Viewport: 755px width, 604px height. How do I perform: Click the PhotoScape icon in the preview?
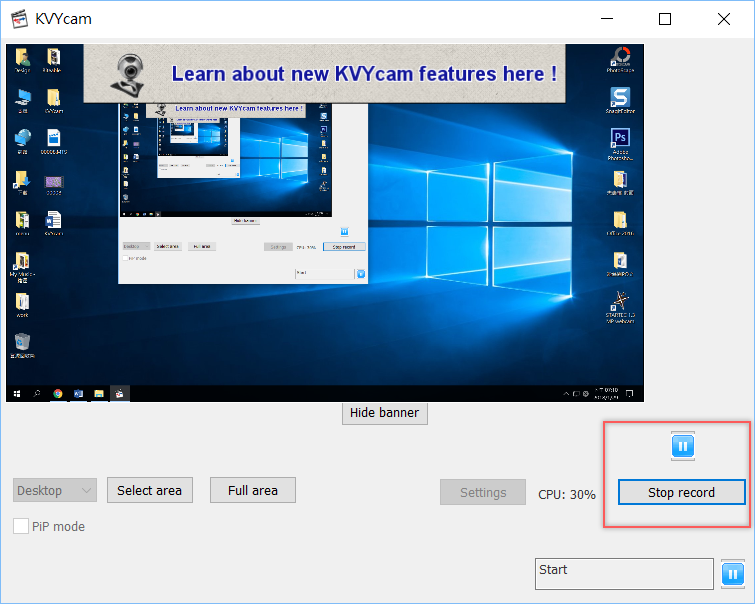tap(620, 56)
